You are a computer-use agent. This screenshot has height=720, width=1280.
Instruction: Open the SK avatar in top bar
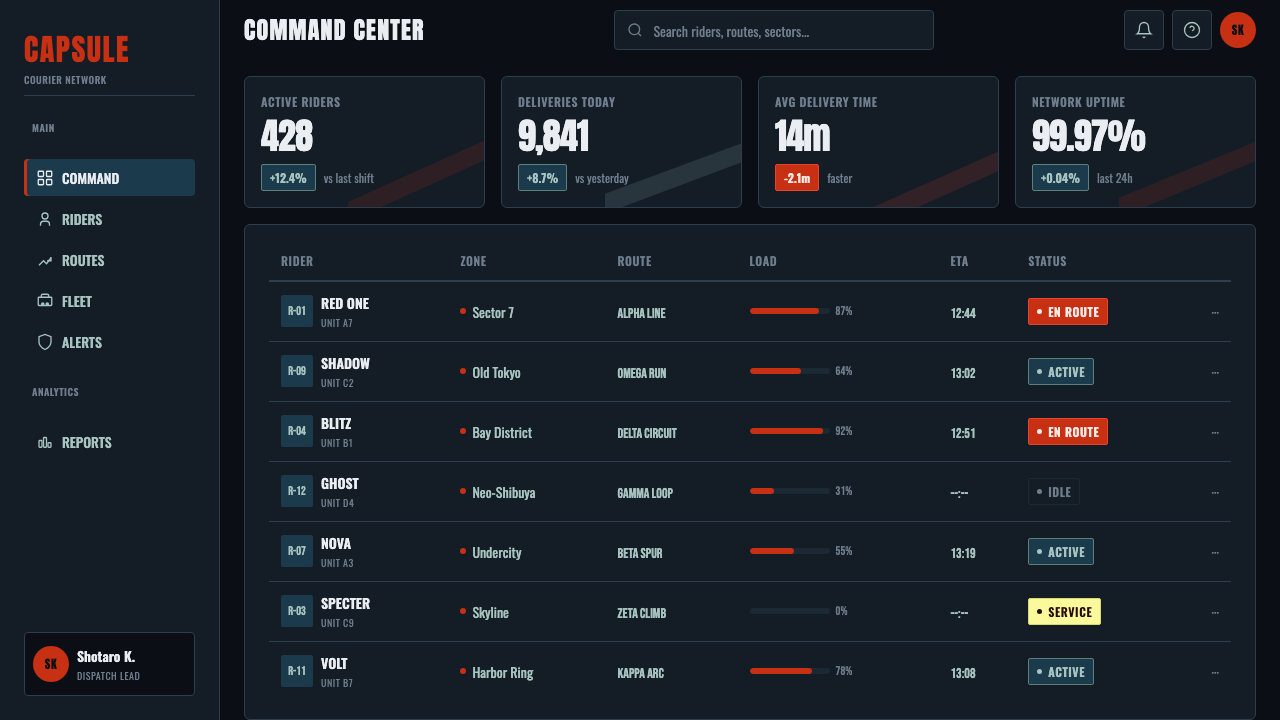(1238, 30)
